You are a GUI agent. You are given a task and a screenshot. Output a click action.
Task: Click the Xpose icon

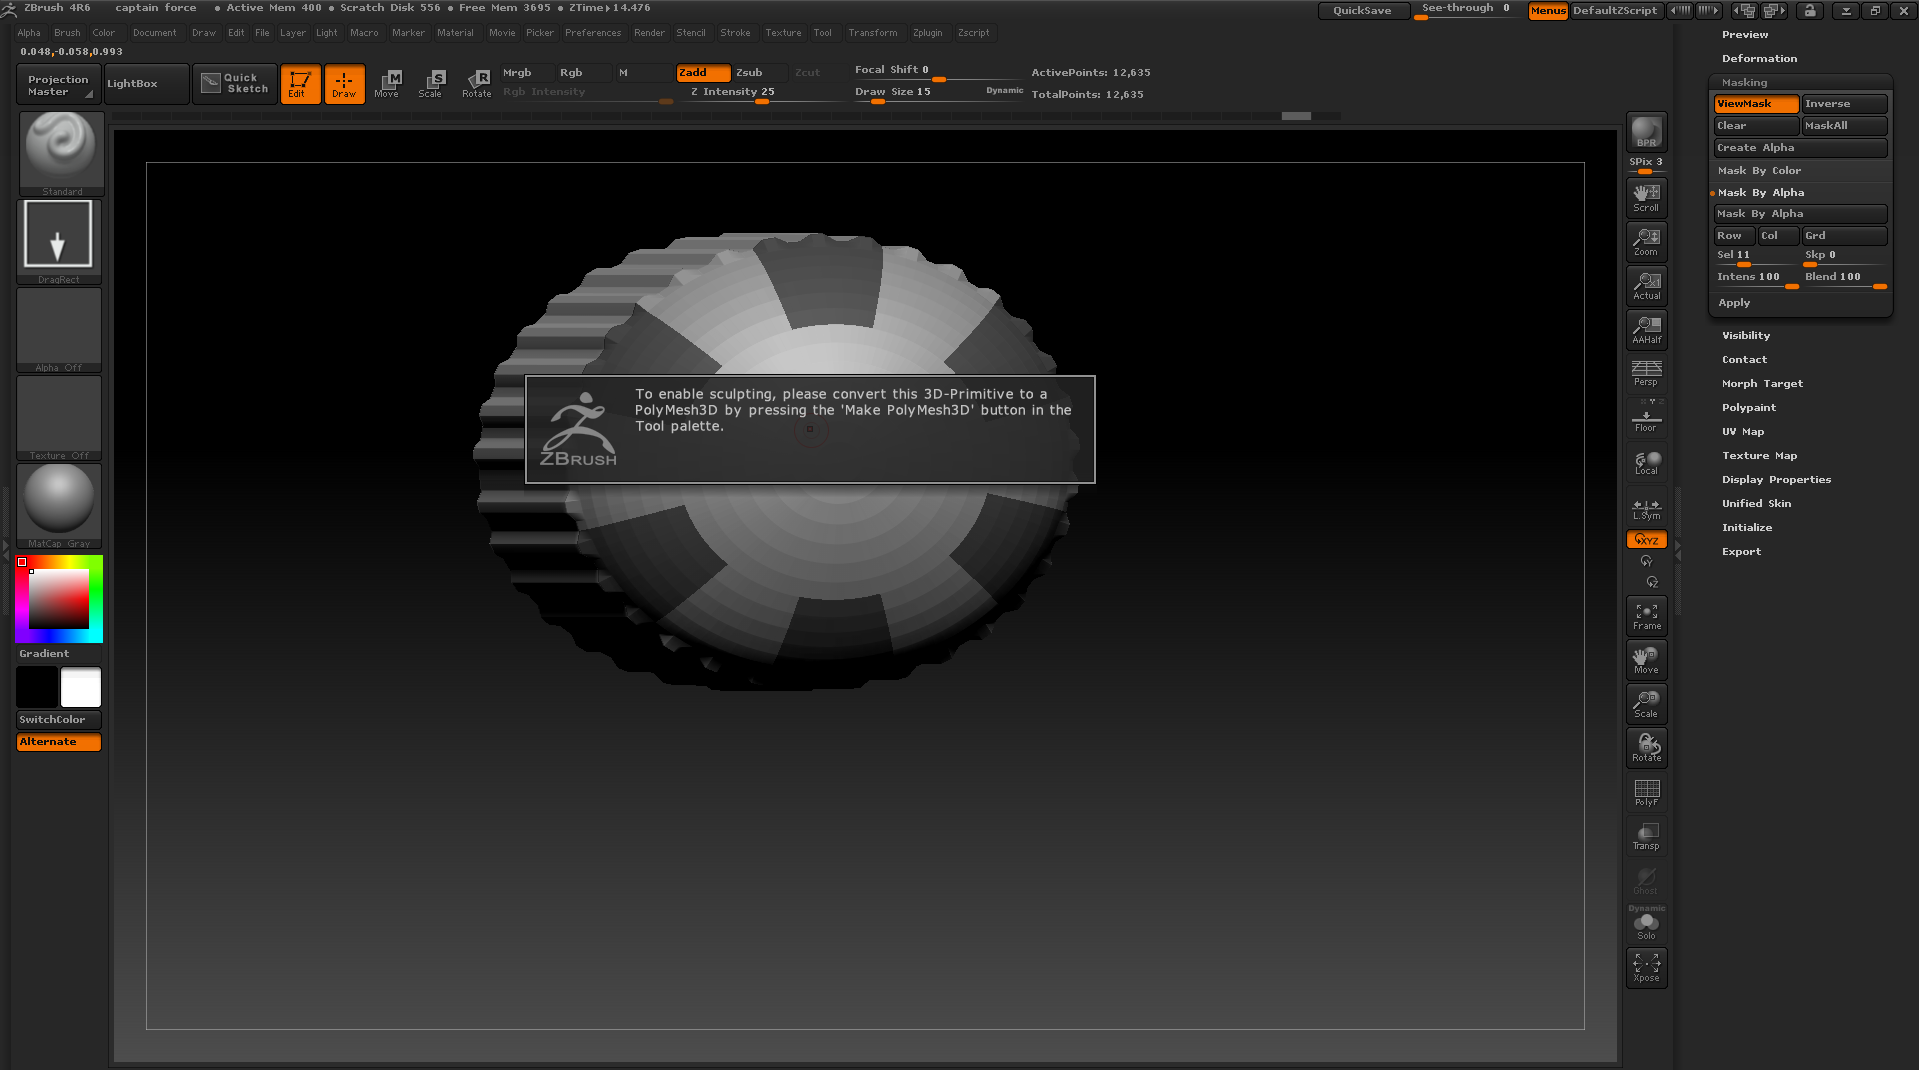click(x=1646, y=968)
